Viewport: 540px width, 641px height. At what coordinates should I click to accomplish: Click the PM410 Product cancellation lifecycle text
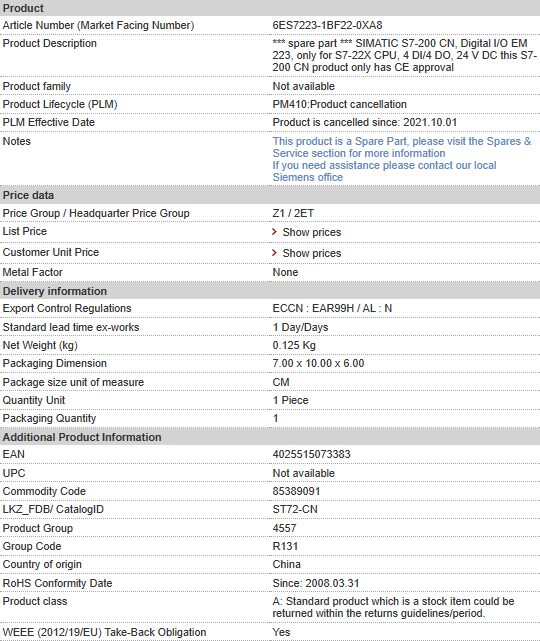tap(340, 104)
